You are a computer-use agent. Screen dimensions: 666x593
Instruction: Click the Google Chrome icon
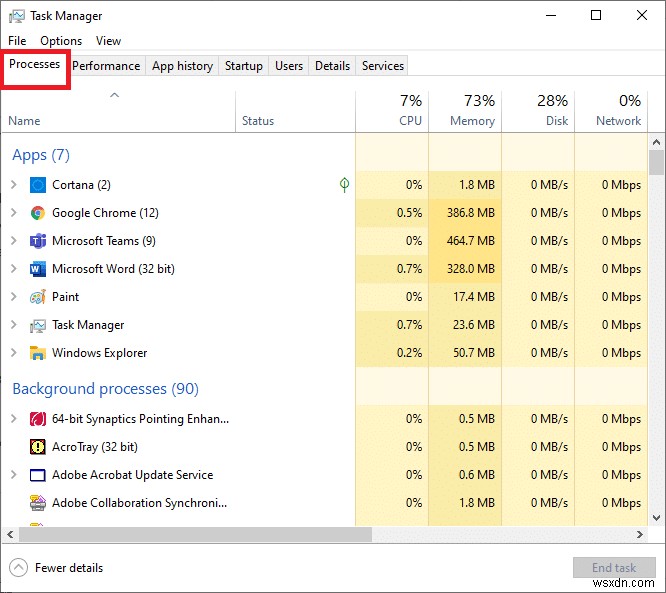38,213
